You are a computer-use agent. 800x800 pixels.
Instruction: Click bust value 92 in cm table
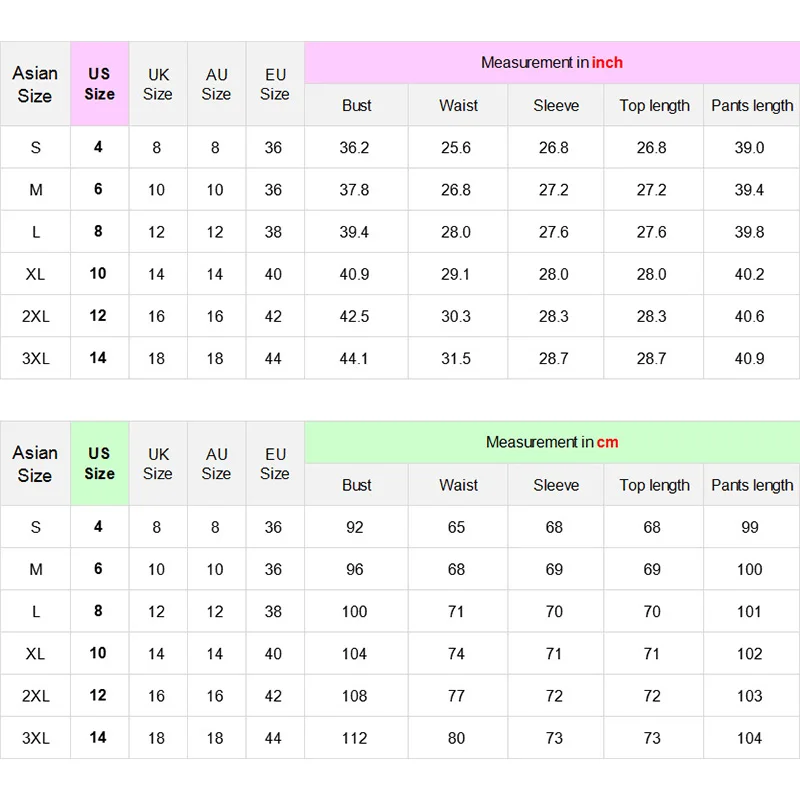[x=355, y=527]
